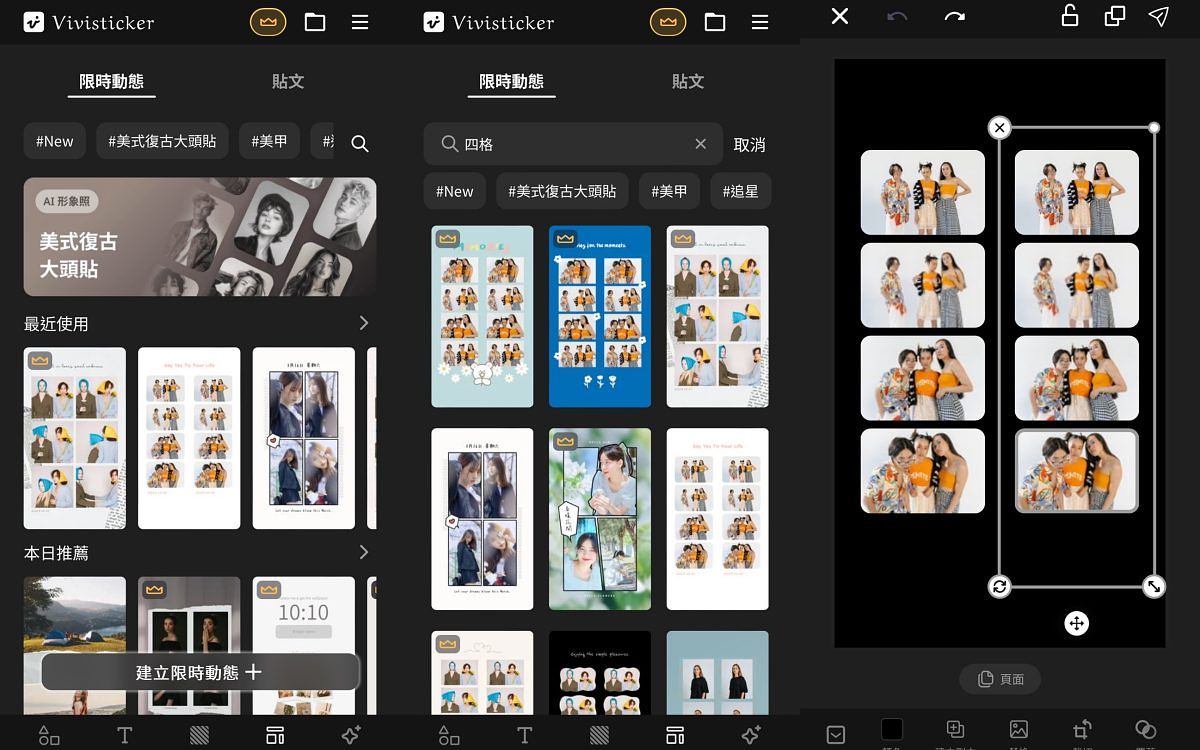Expand the 本日推薦 section arrow
This screenshot has height=750, width=1200.
pyautogui.click(x=363, y=552)
